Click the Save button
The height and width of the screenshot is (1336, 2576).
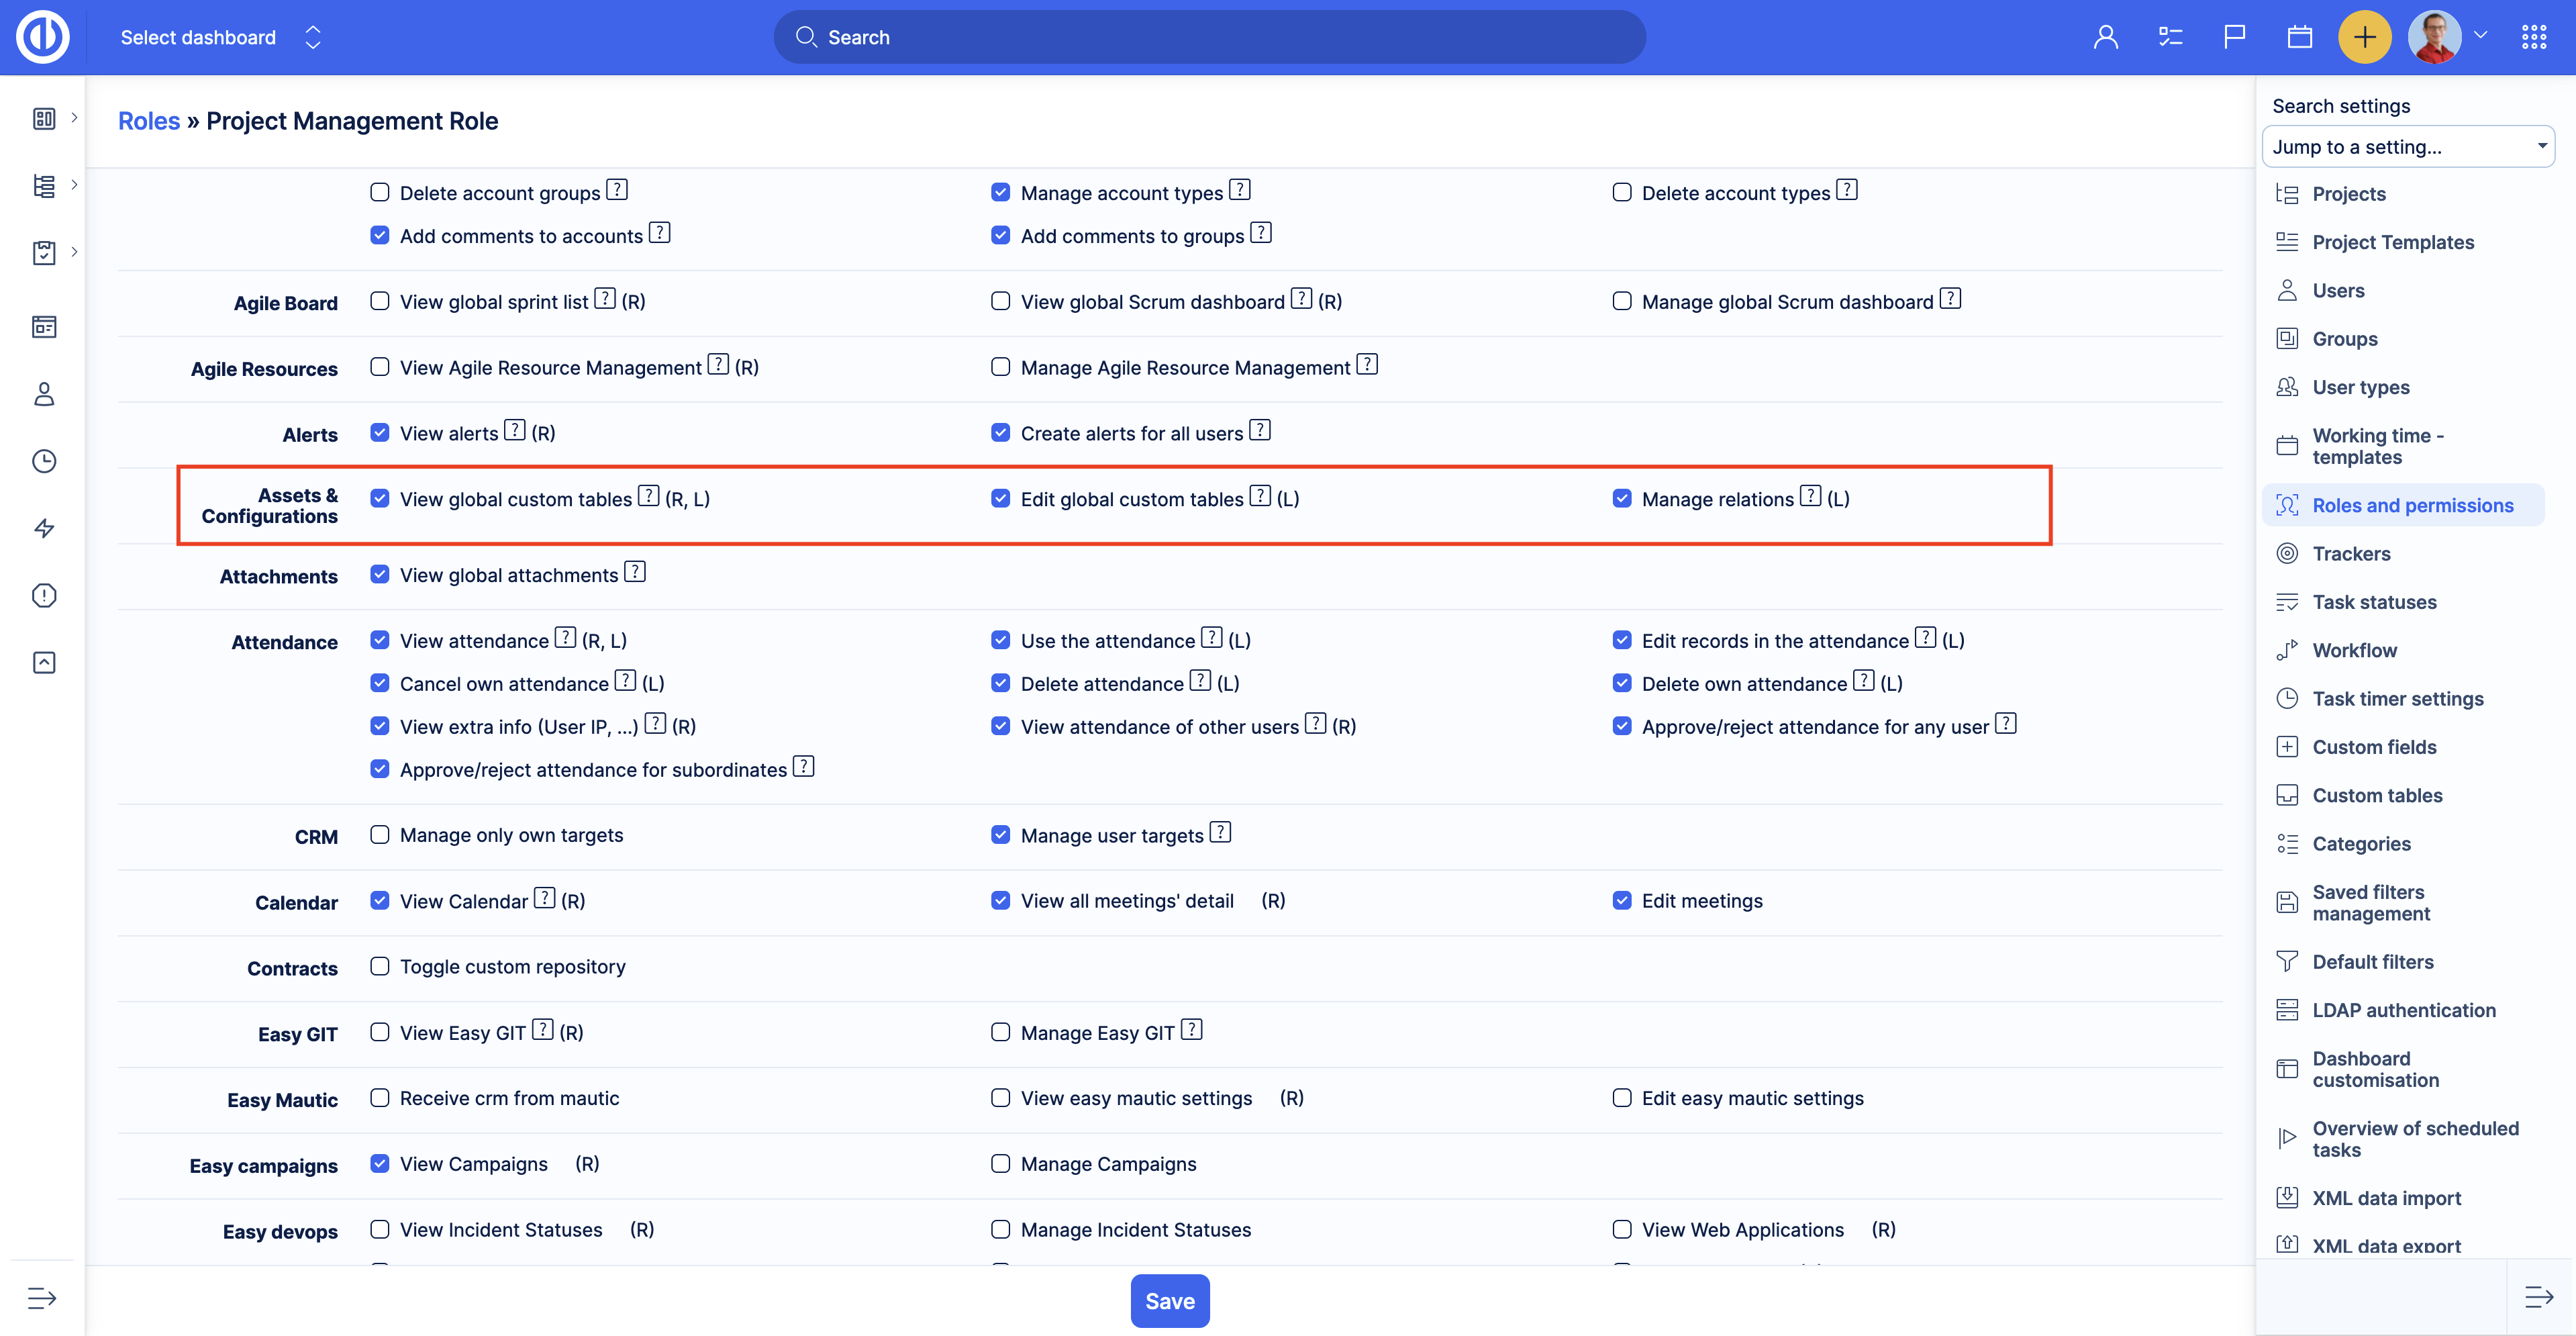click(x=1169, y=1301)
